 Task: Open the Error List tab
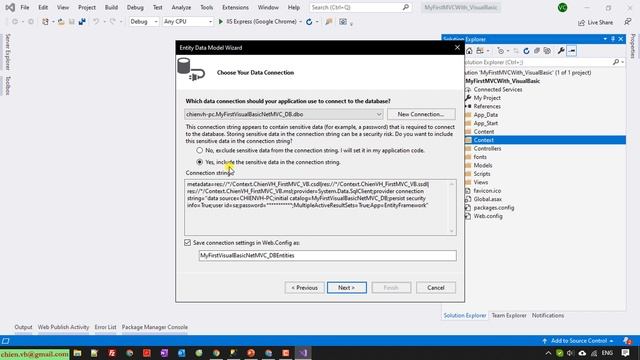pos(105,327)
